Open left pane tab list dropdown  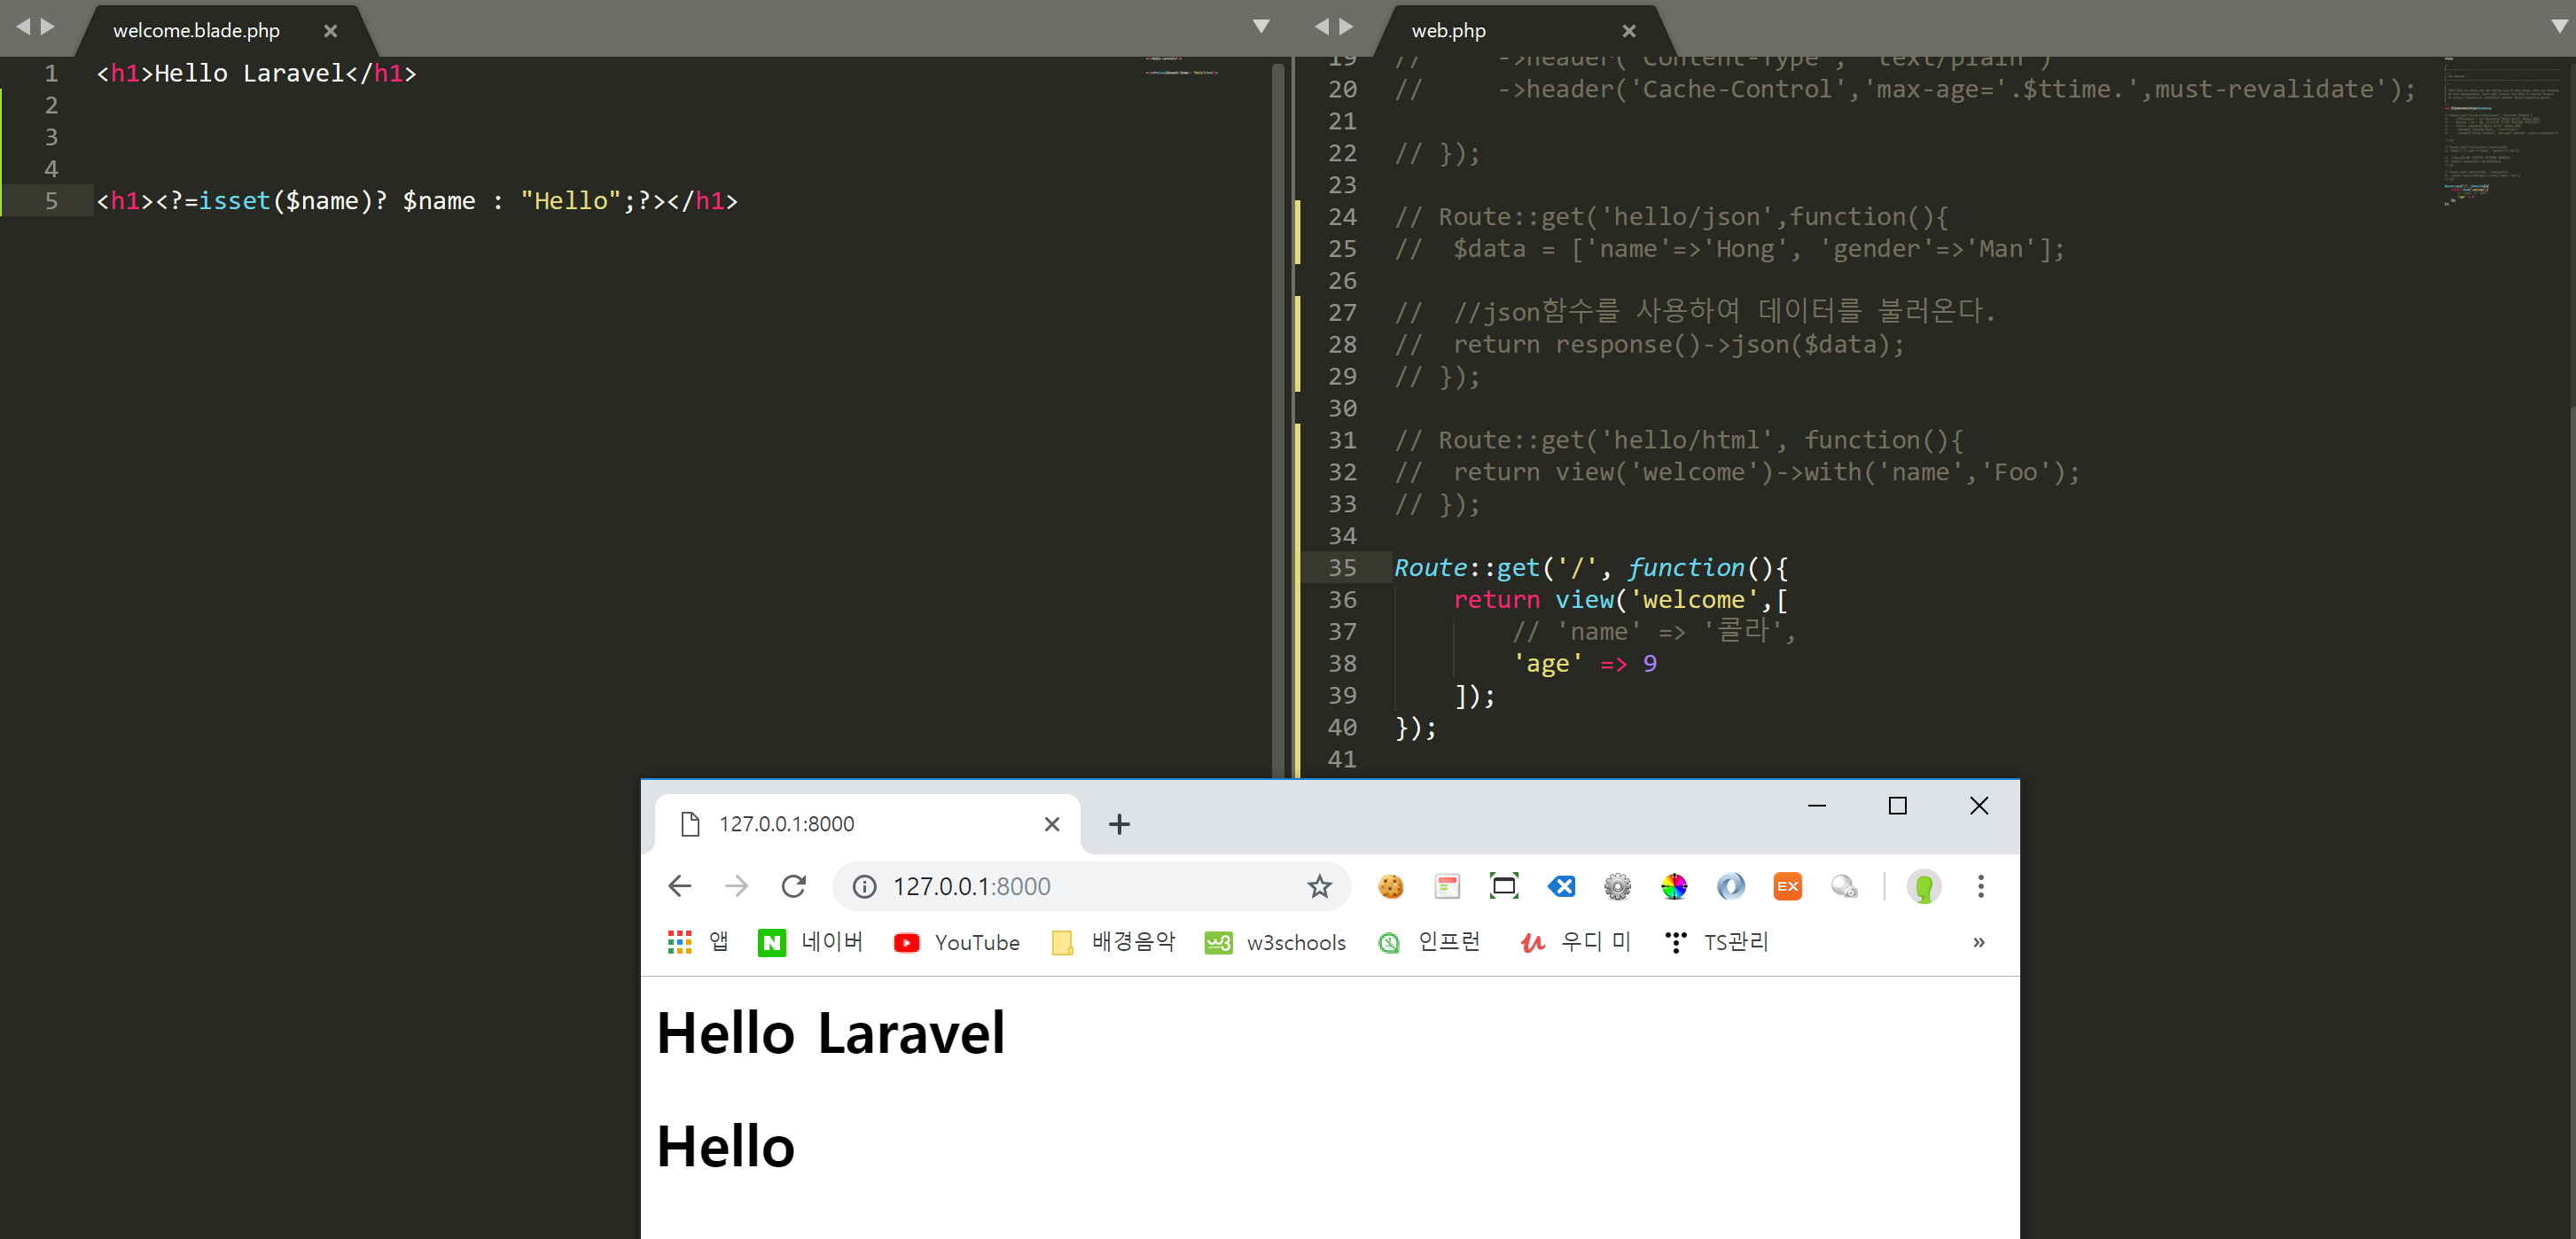click(1261, 27)
